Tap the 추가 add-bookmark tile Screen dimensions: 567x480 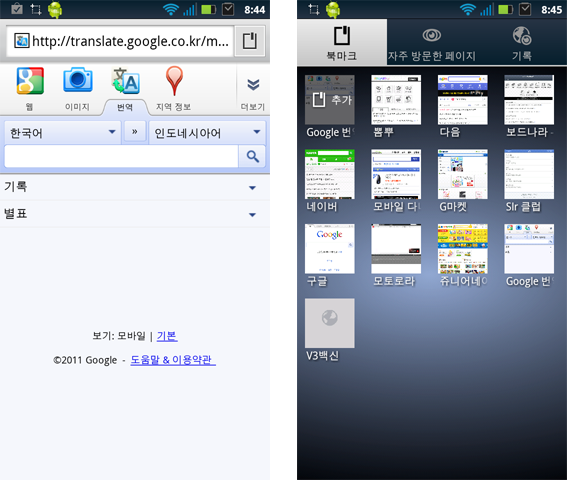329,100
